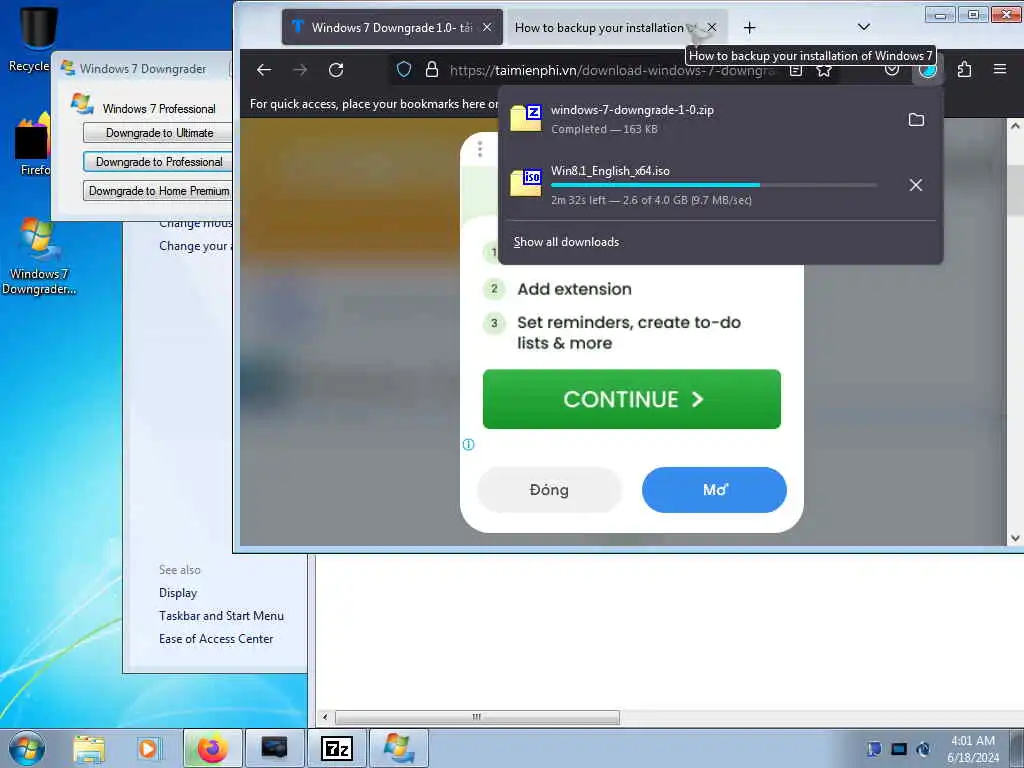Screen dimensions: 1024x768
Task: Click the blue Mở button
Action: tap(714, 490)
